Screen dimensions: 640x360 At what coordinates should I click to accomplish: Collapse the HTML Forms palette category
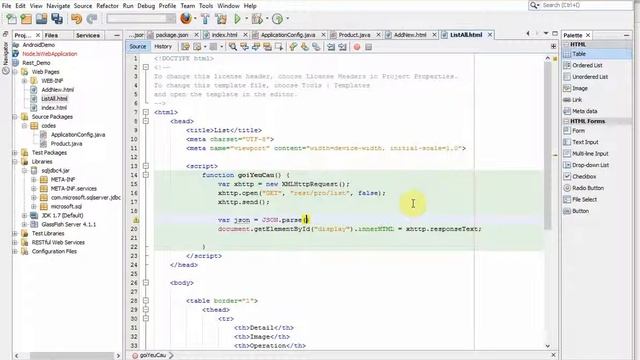coord(567,121)
